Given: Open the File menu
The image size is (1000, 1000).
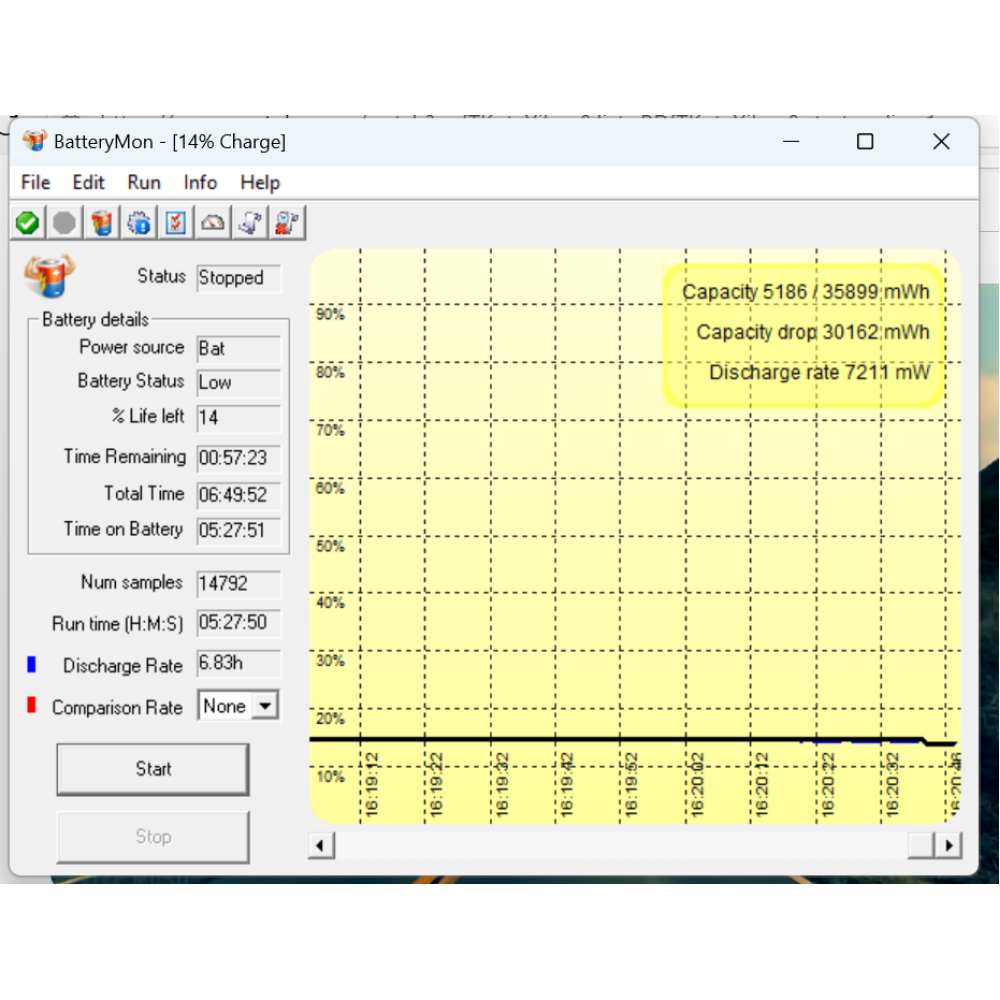Looking at the screenshot, I should coord(35,182).
